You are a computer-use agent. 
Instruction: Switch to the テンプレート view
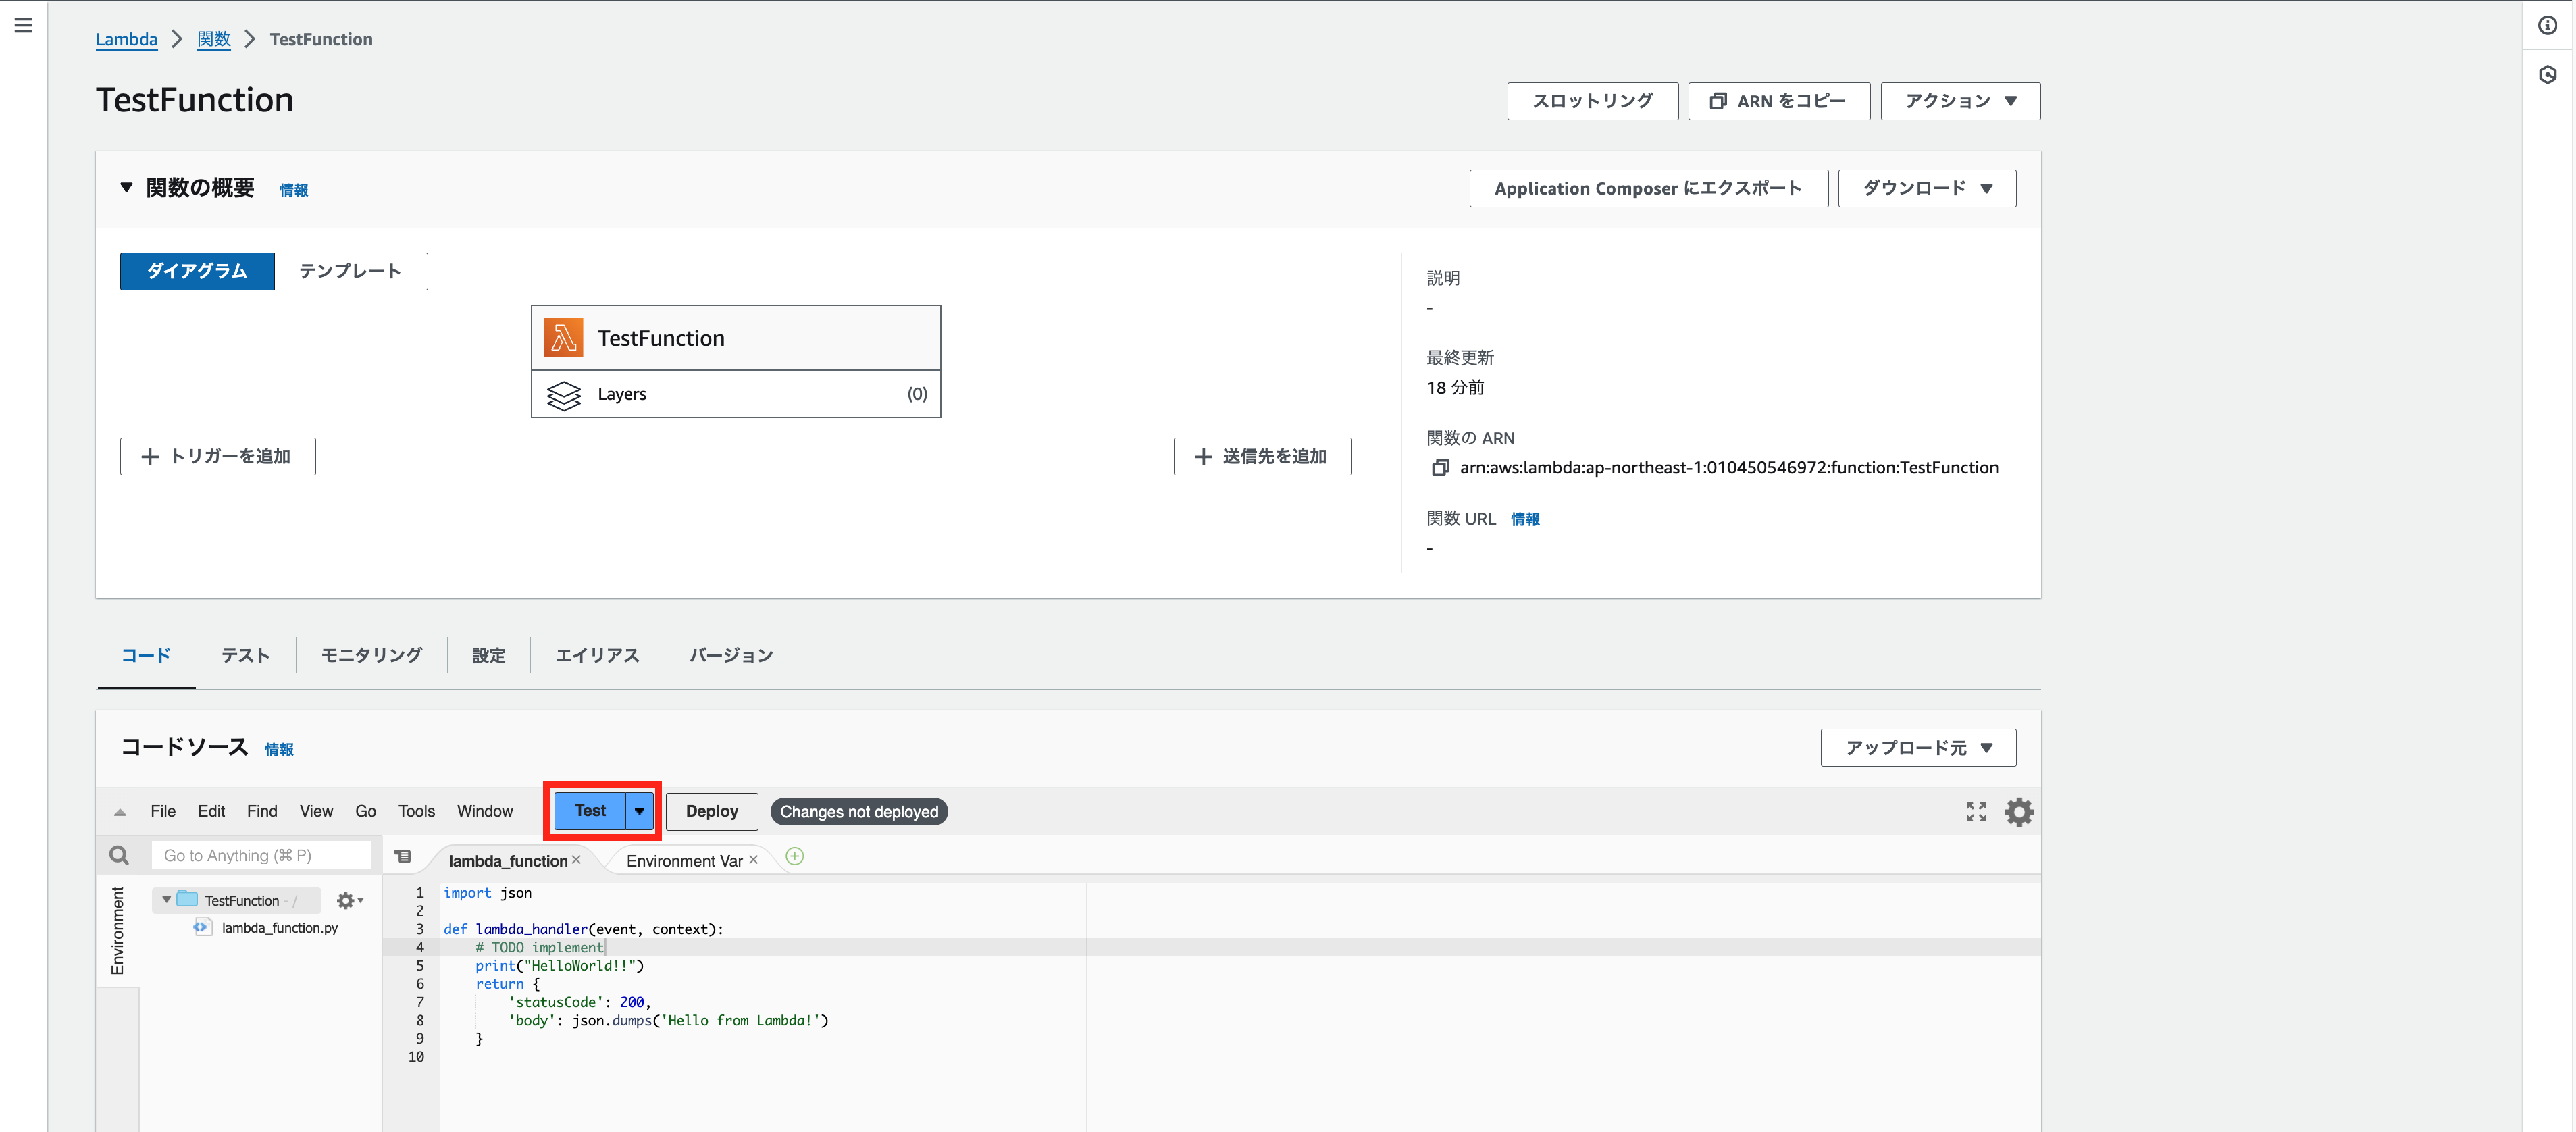pyautogui.click(x=350, y=271)
